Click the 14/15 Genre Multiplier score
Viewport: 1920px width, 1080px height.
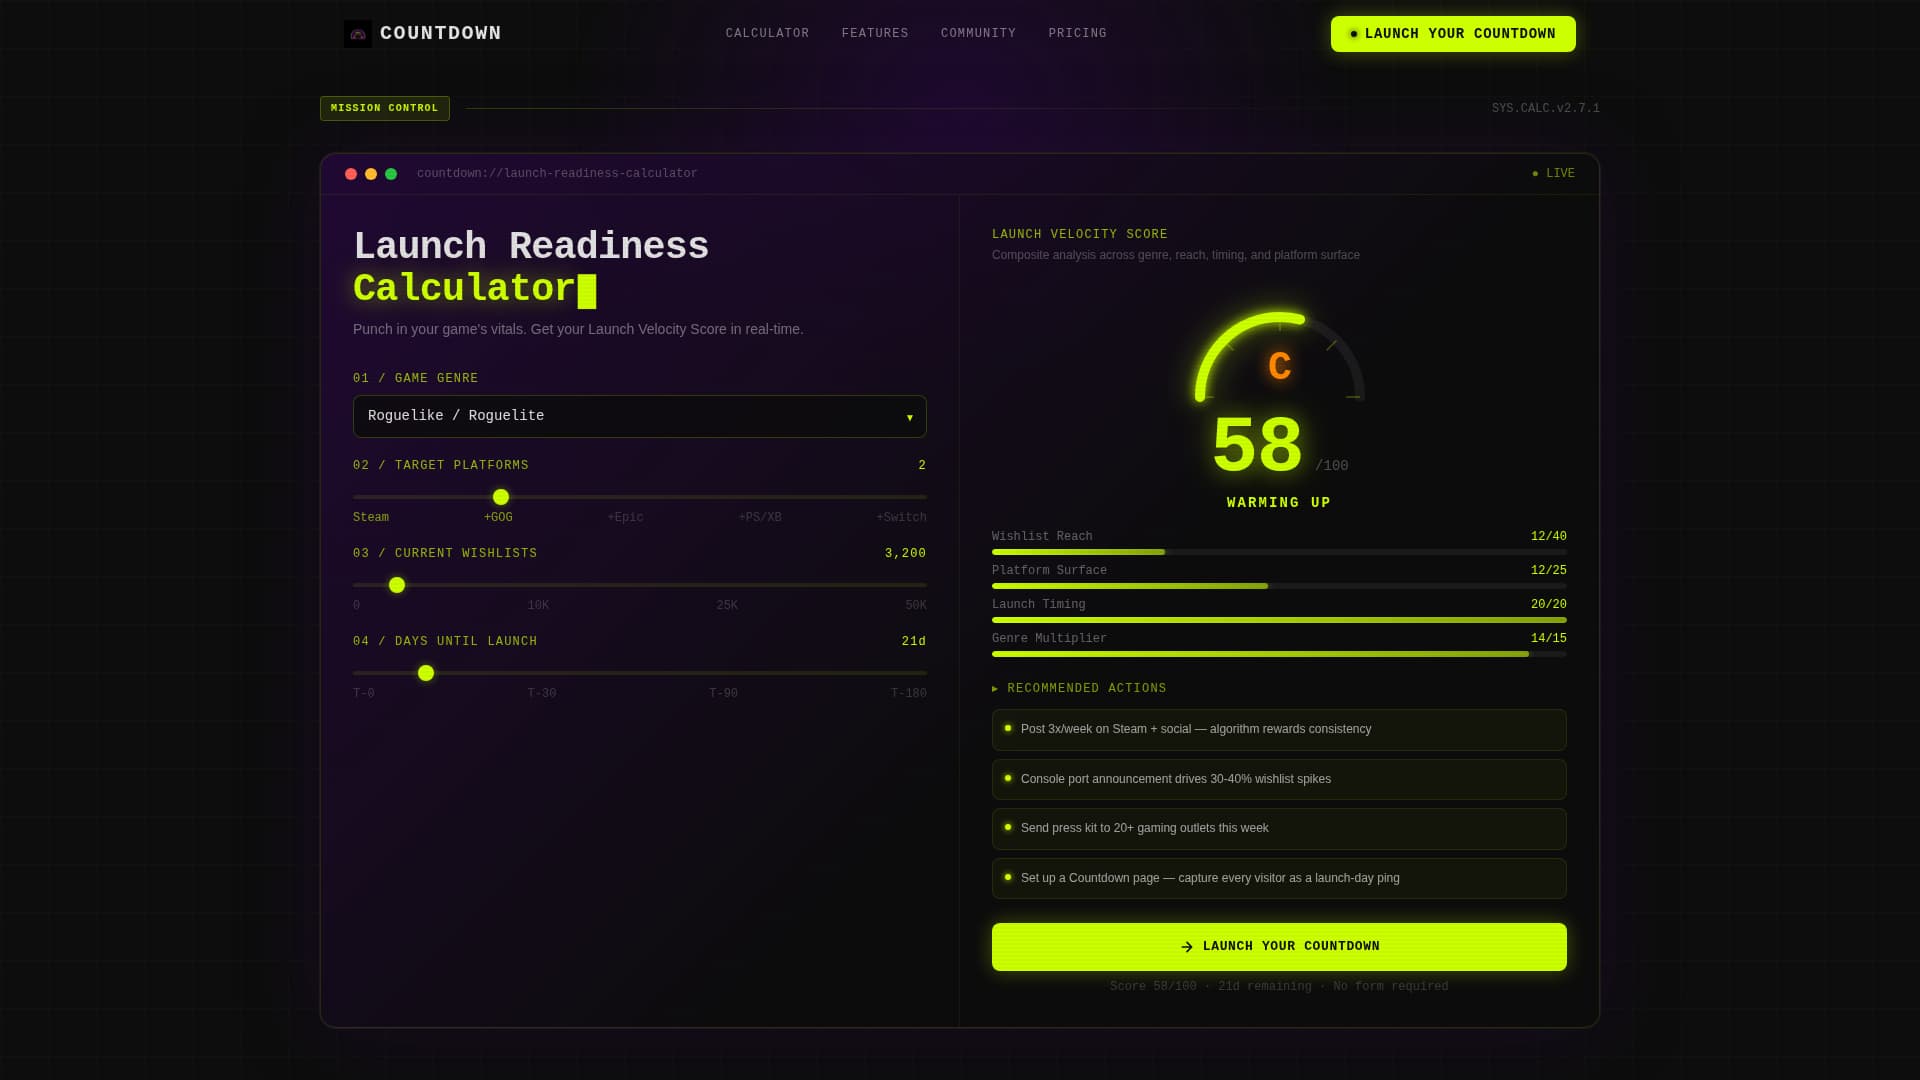click(x=1549, y=639)
